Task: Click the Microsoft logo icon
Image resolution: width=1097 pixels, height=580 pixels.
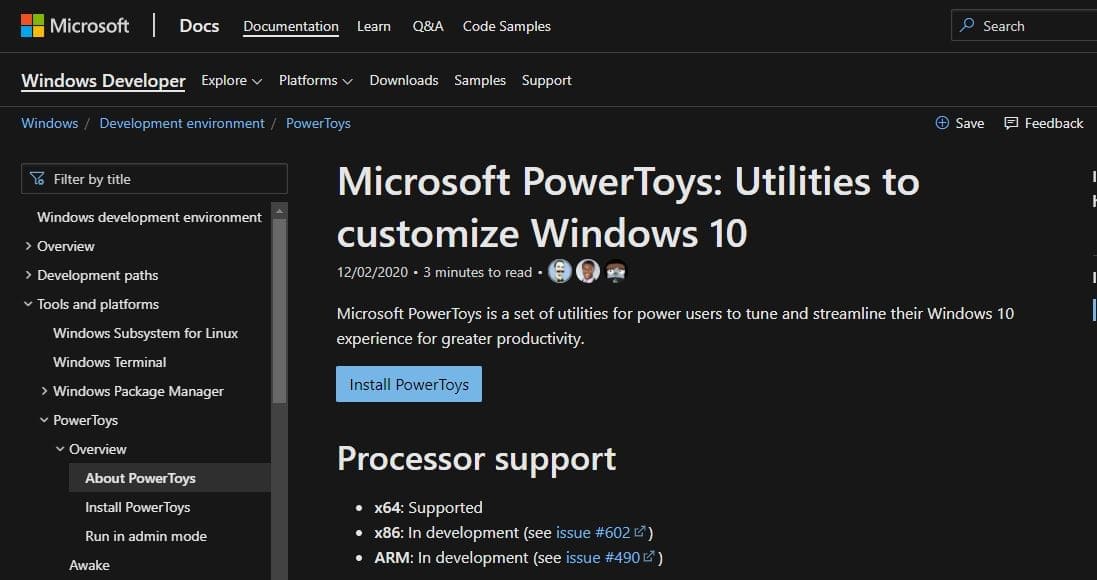Action: pos(32,26)
